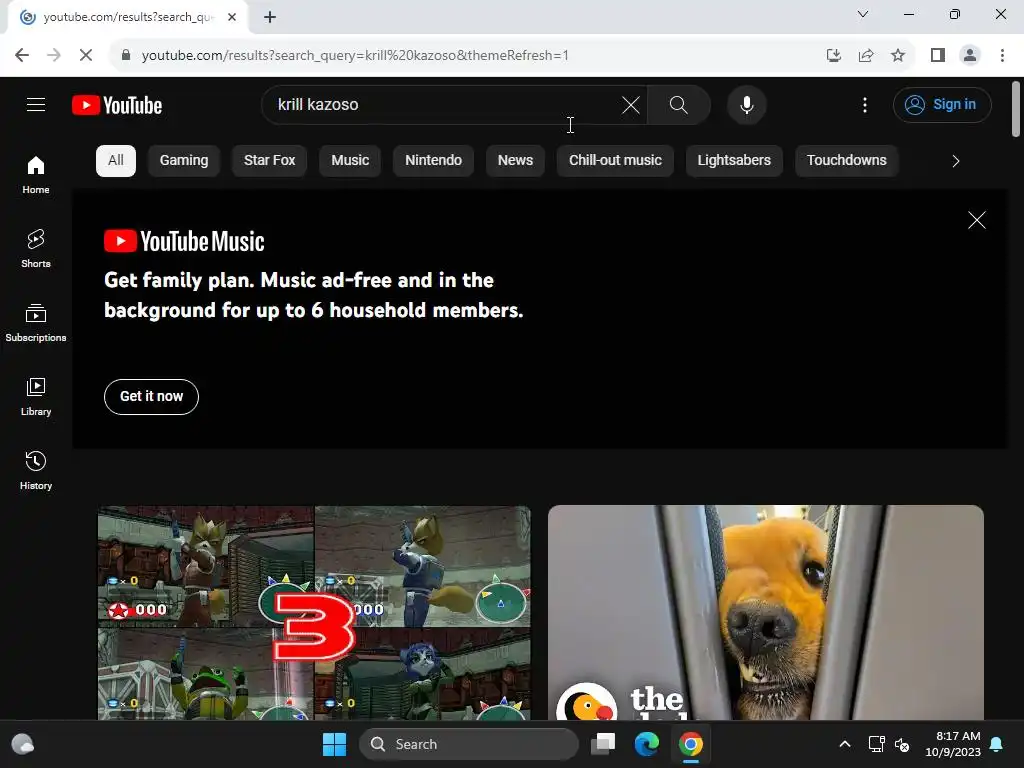Stop loading the page
The height and width of the screenshot is (768, 1024).
pyautogui.click(x=86, y=56)
